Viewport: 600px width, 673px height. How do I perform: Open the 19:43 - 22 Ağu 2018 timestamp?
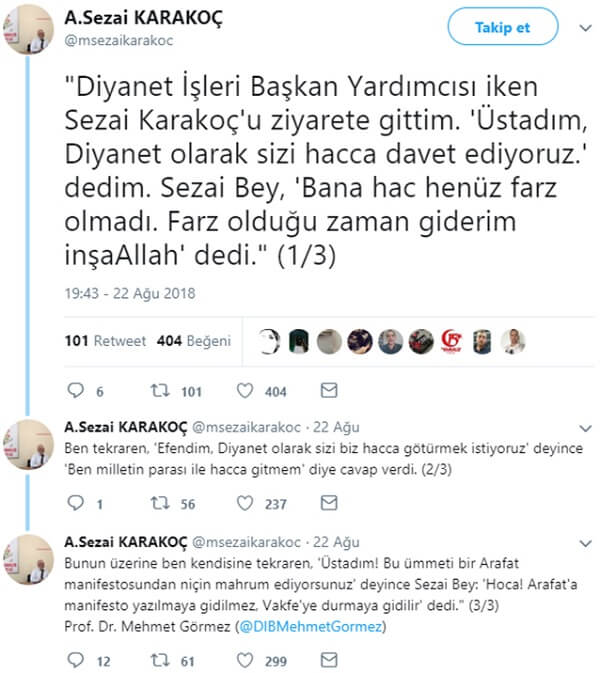click(130, 294)
